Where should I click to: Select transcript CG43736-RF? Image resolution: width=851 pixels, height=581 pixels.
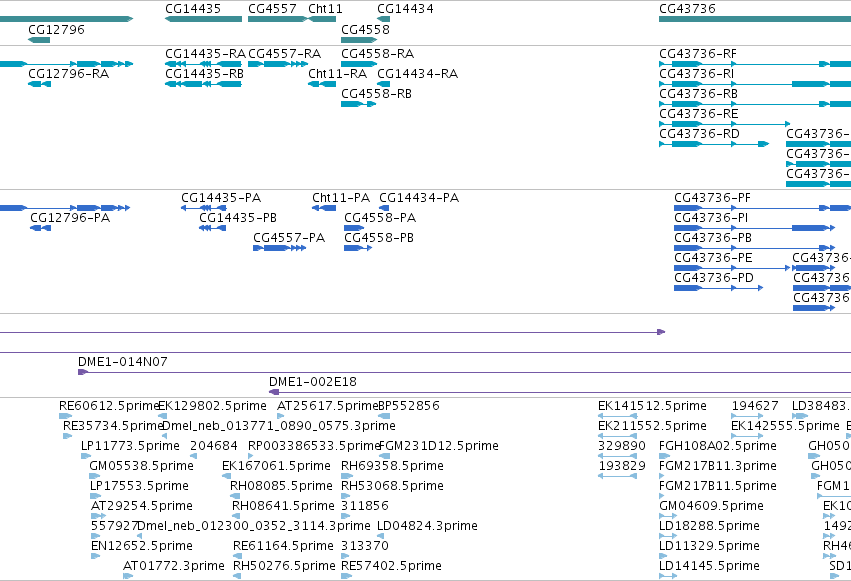point(698,54)
